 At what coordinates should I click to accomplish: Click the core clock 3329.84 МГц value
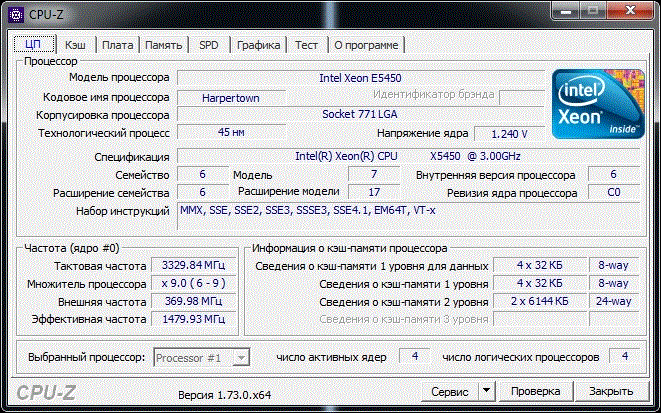pyautogui.click(x=194, y=266)
